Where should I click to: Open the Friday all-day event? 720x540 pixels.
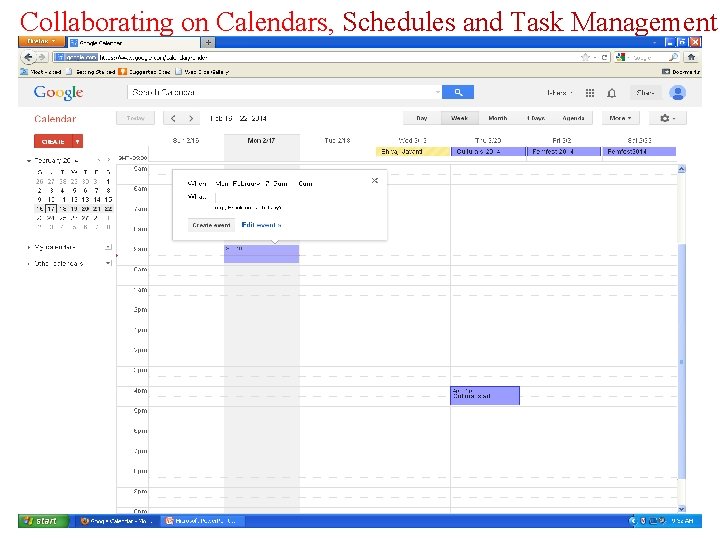tap(564, 152)
